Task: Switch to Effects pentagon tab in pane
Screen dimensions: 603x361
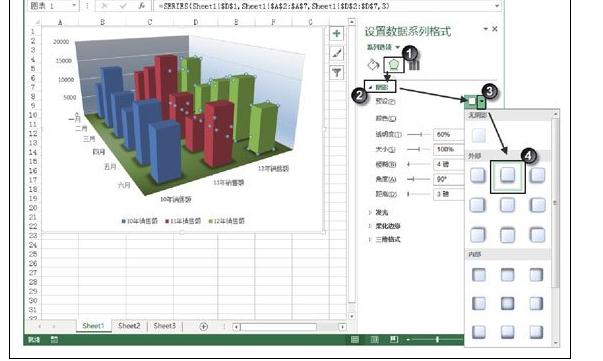Action: point(393,65)
